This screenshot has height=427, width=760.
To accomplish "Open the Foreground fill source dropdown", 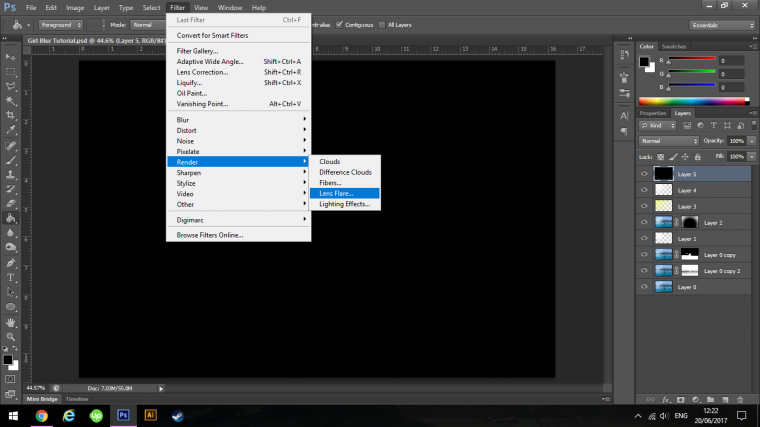I will click(61, 25).
